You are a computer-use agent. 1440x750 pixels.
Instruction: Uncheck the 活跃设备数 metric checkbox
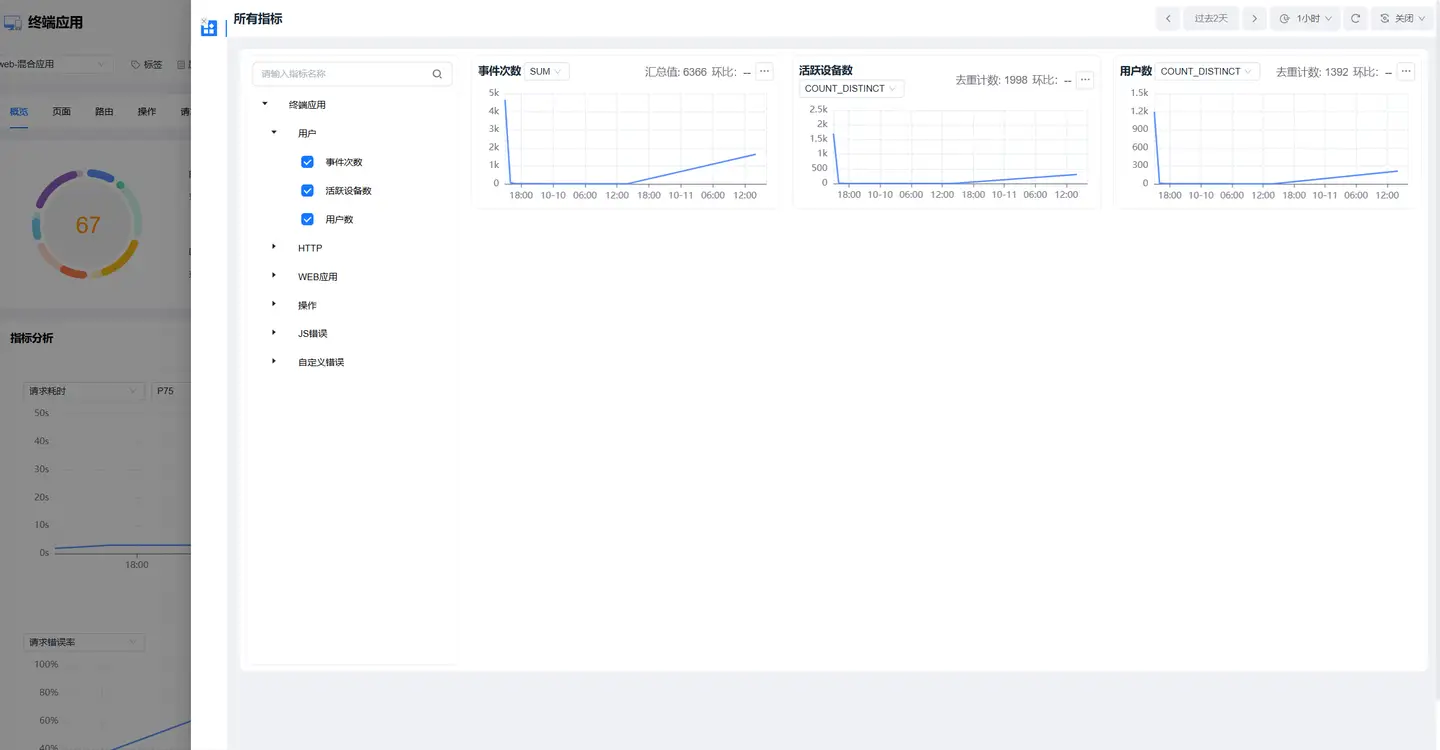point(307,191)
